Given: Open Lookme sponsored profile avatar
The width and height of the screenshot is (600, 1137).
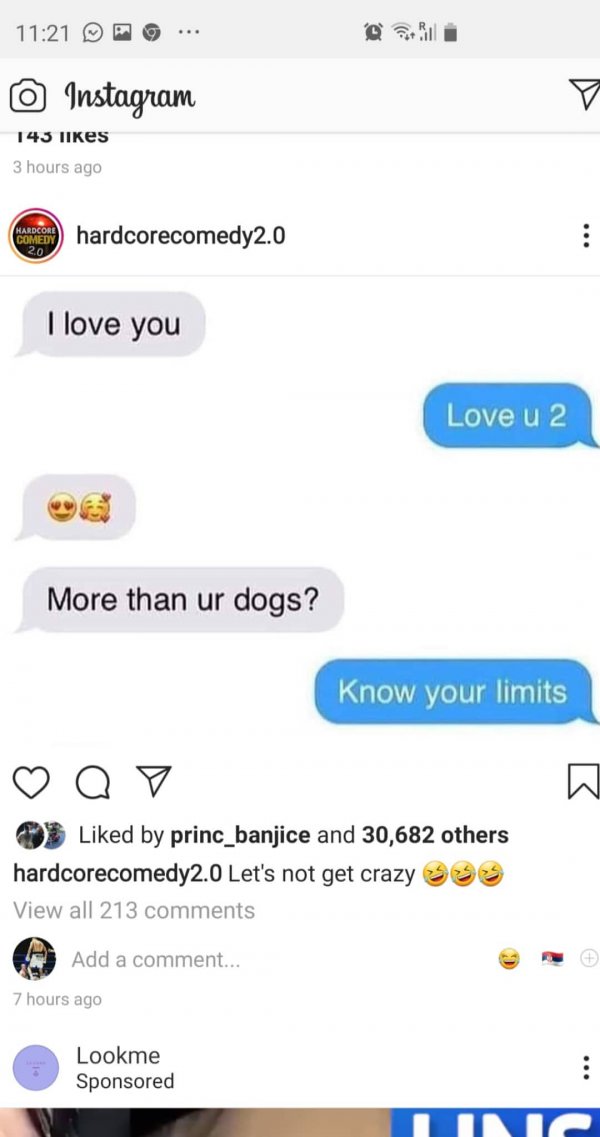Looking at the screenshot, I should point(36,1067).
